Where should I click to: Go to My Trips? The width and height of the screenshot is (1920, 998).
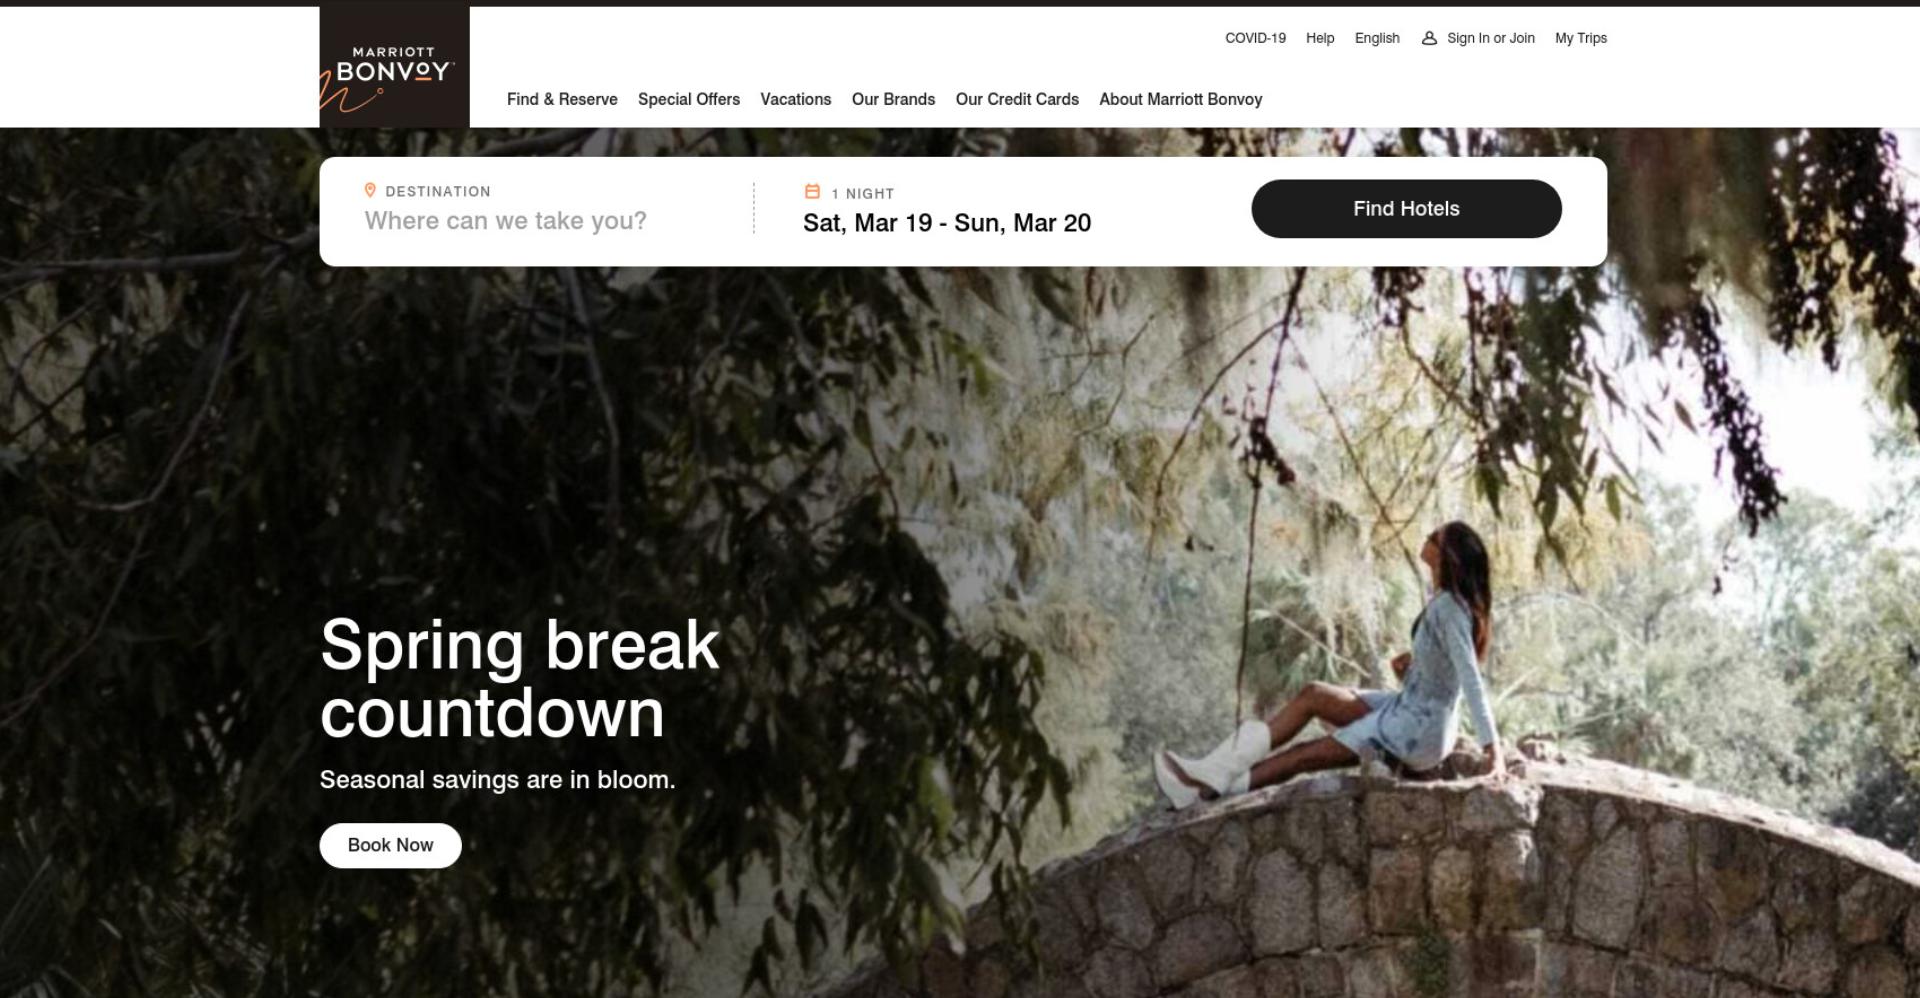pos(1581,38)
